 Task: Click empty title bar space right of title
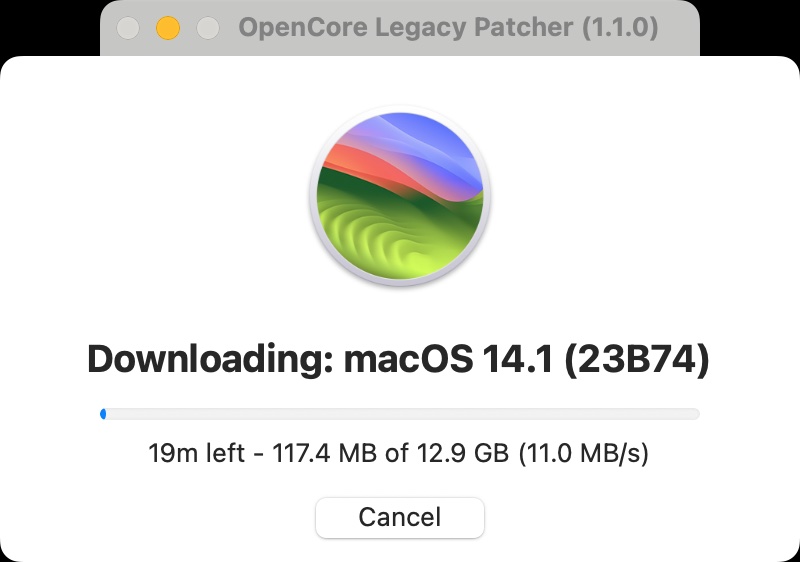click(679, 28)
